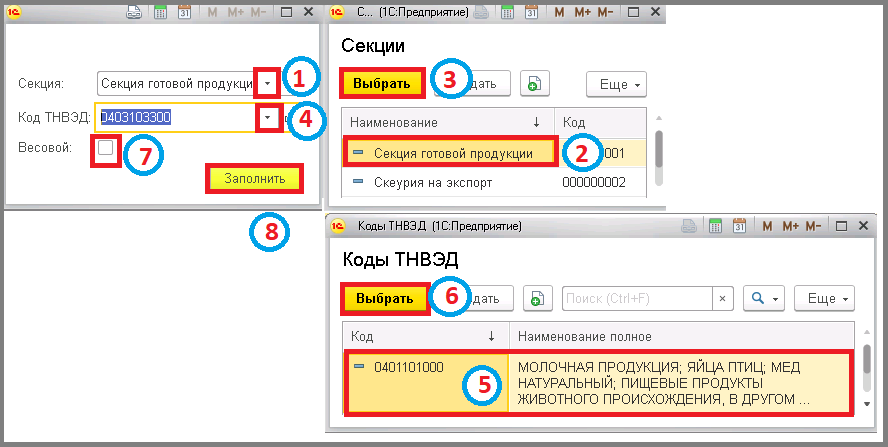This screenshot has height=447, width=888.
Task: Open the calendar icon in the Секции window
Action: [x=531, y=12]
